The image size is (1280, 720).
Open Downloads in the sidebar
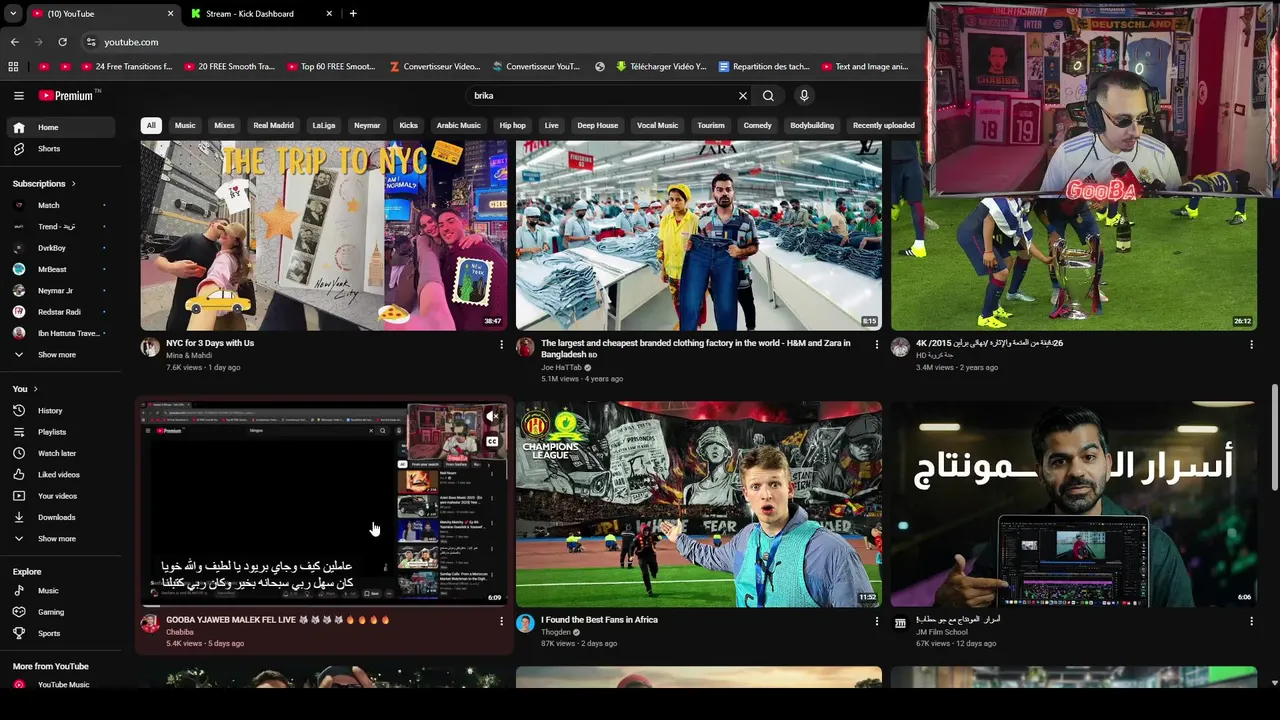pyautogui.click(x=59, y=517)
